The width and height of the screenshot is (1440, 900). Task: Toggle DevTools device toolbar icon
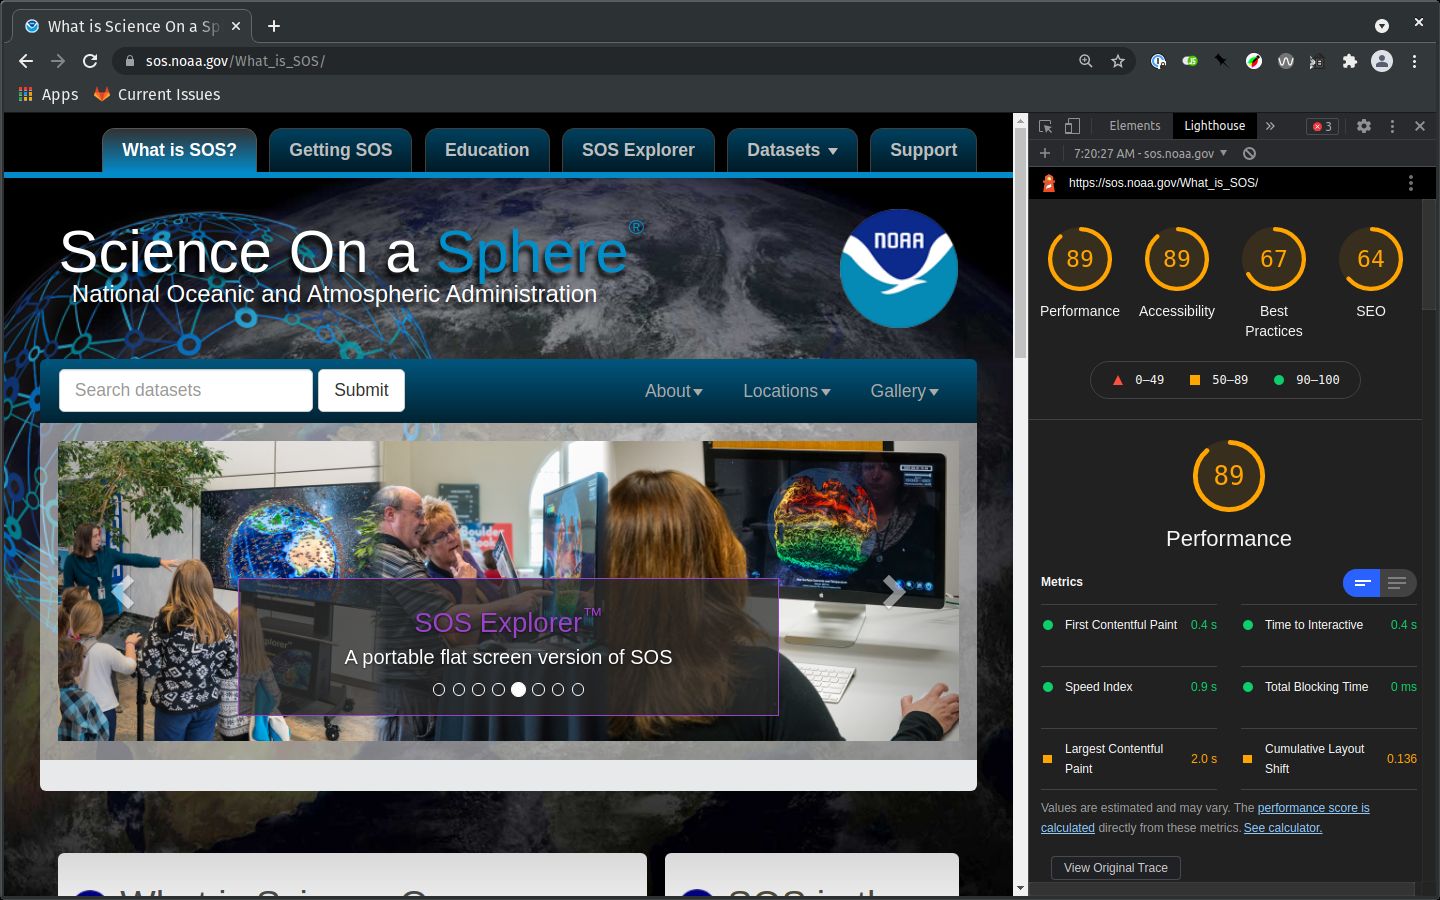(x=1072, y=126)
